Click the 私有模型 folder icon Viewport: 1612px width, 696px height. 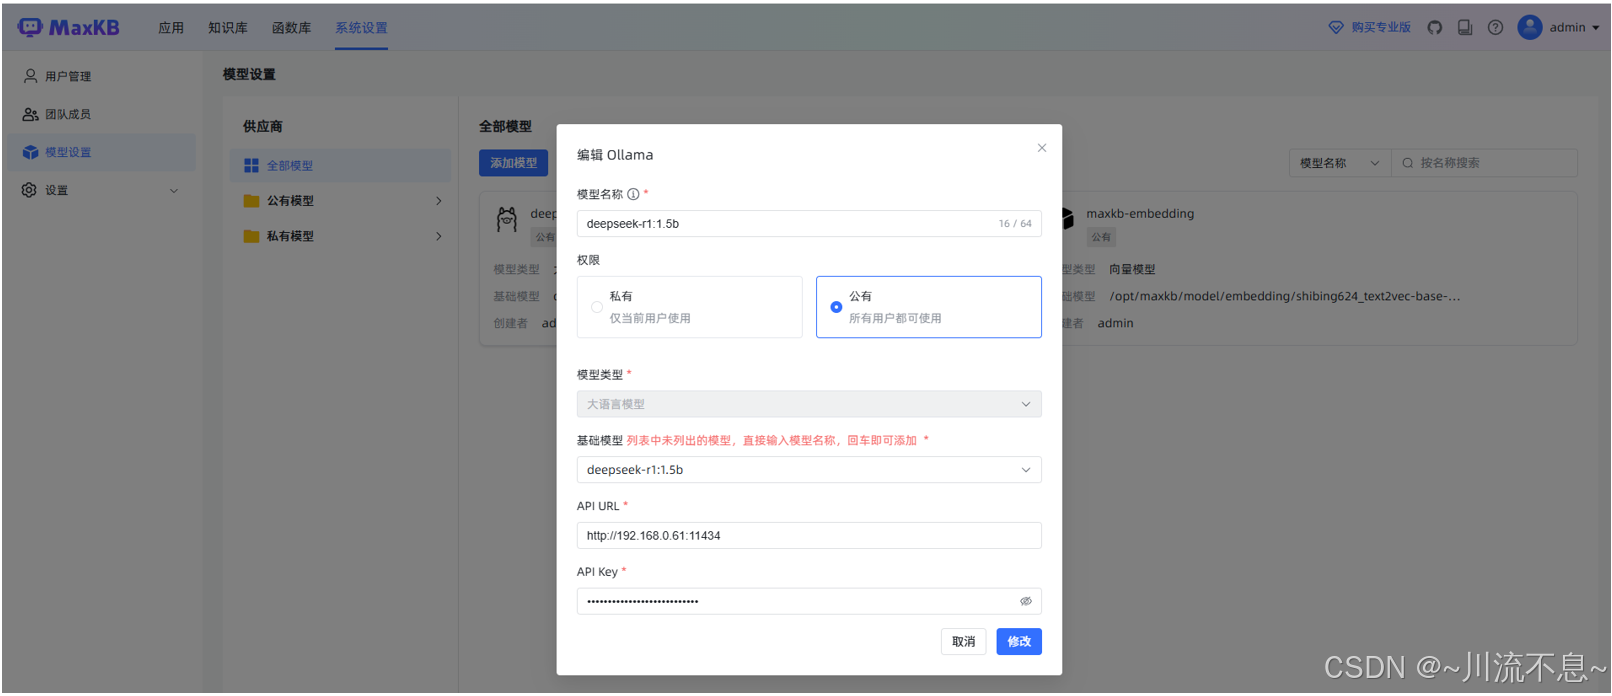coord(251,236)
